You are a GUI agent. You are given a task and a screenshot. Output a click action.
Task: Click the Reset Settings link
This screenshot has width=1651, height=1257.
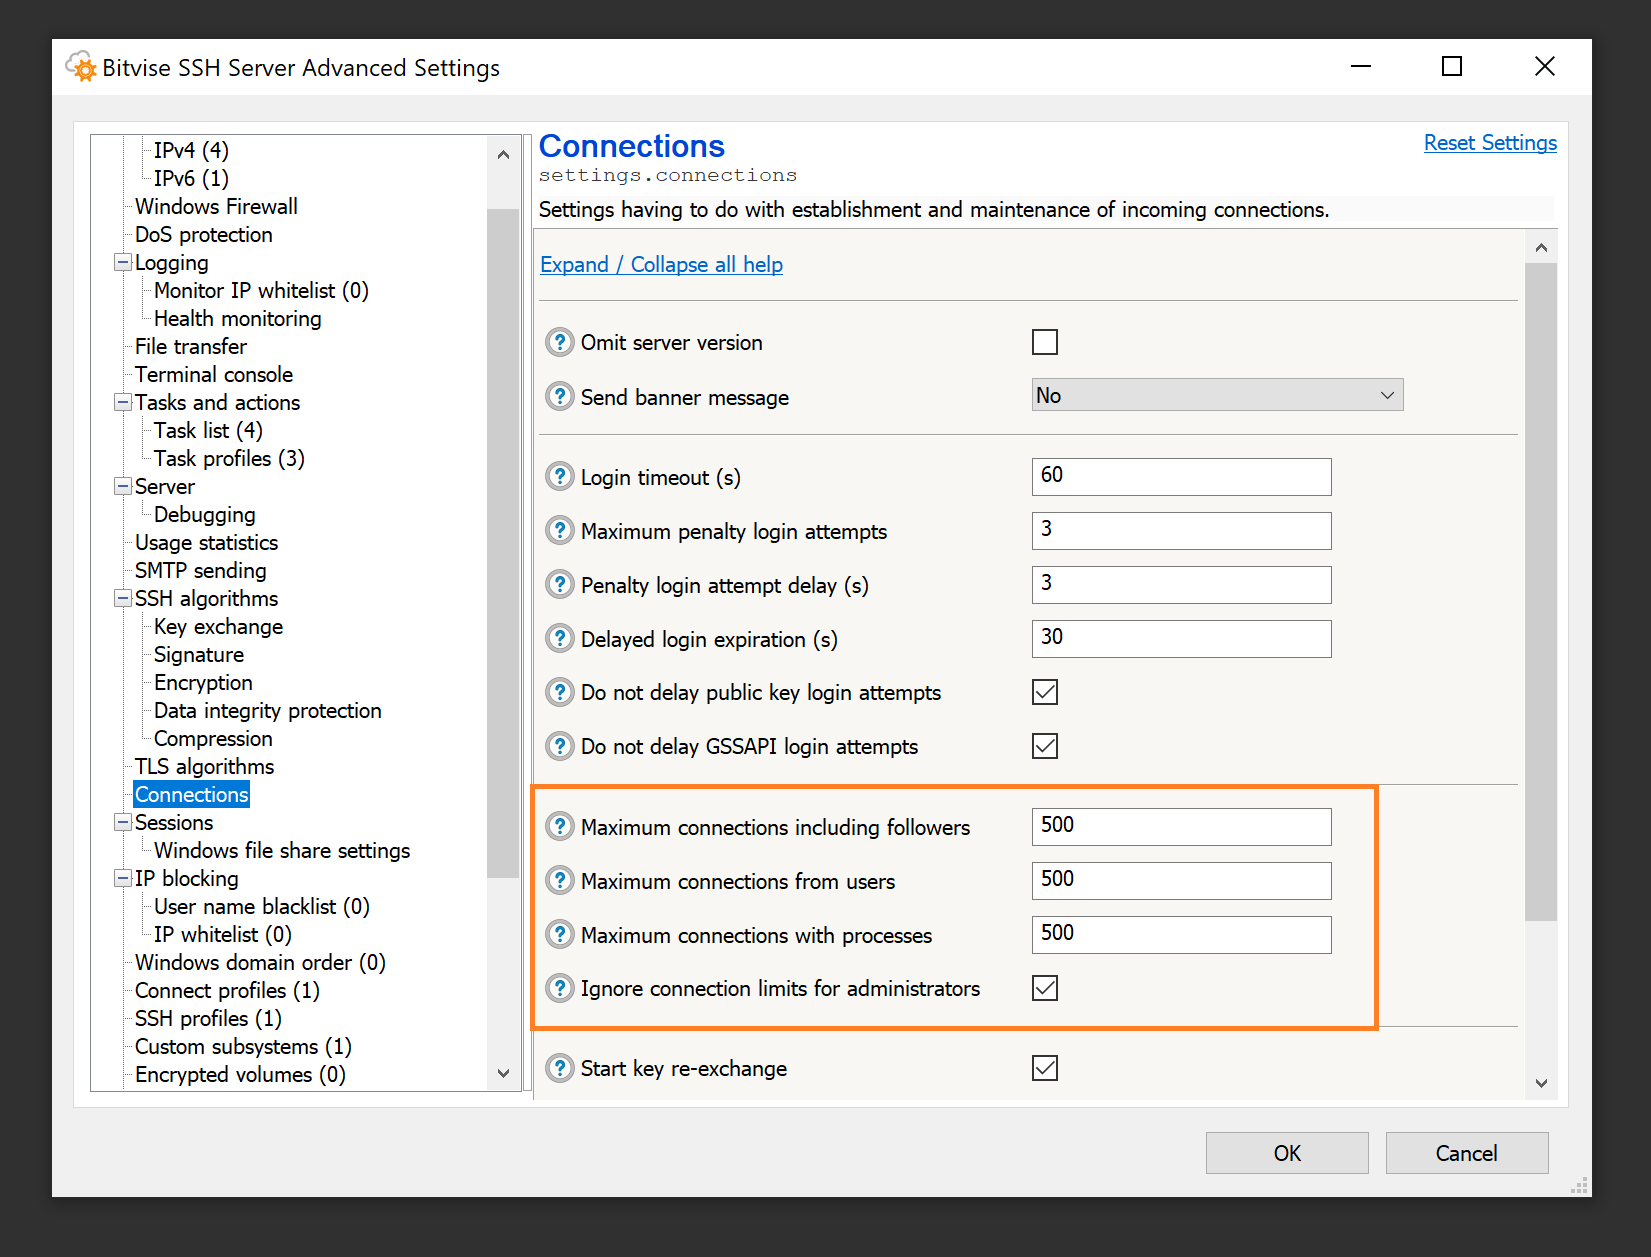pyautogui.click(x=1489, y=143)
